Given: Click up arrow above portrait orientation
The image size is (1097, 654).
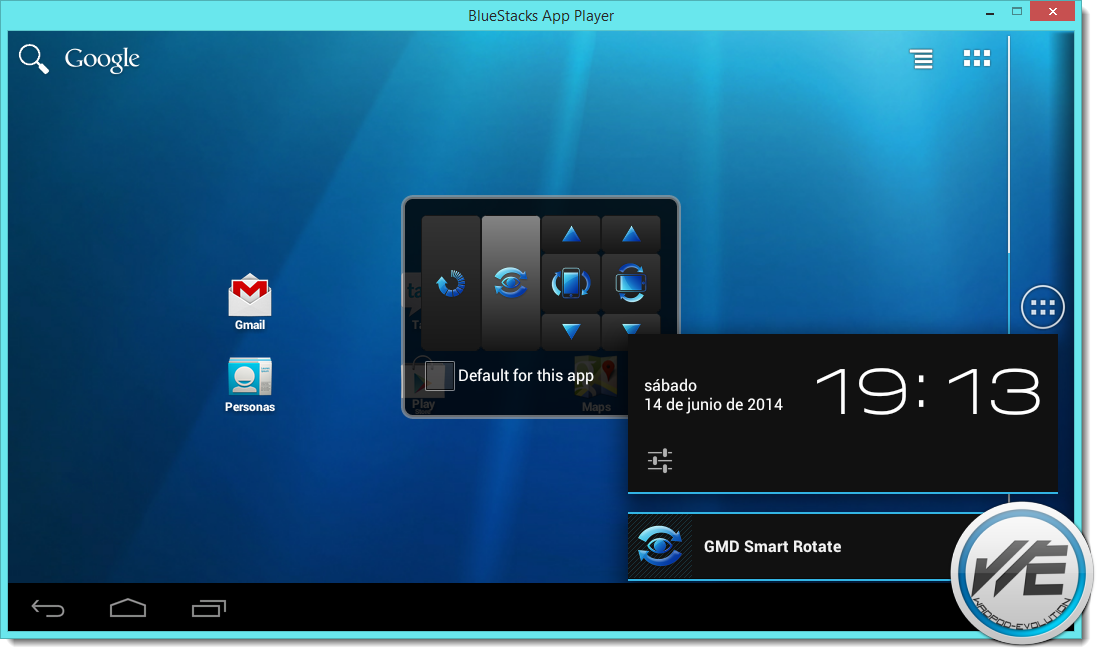Looking at the screenshot, I should (x=571, y=234).
